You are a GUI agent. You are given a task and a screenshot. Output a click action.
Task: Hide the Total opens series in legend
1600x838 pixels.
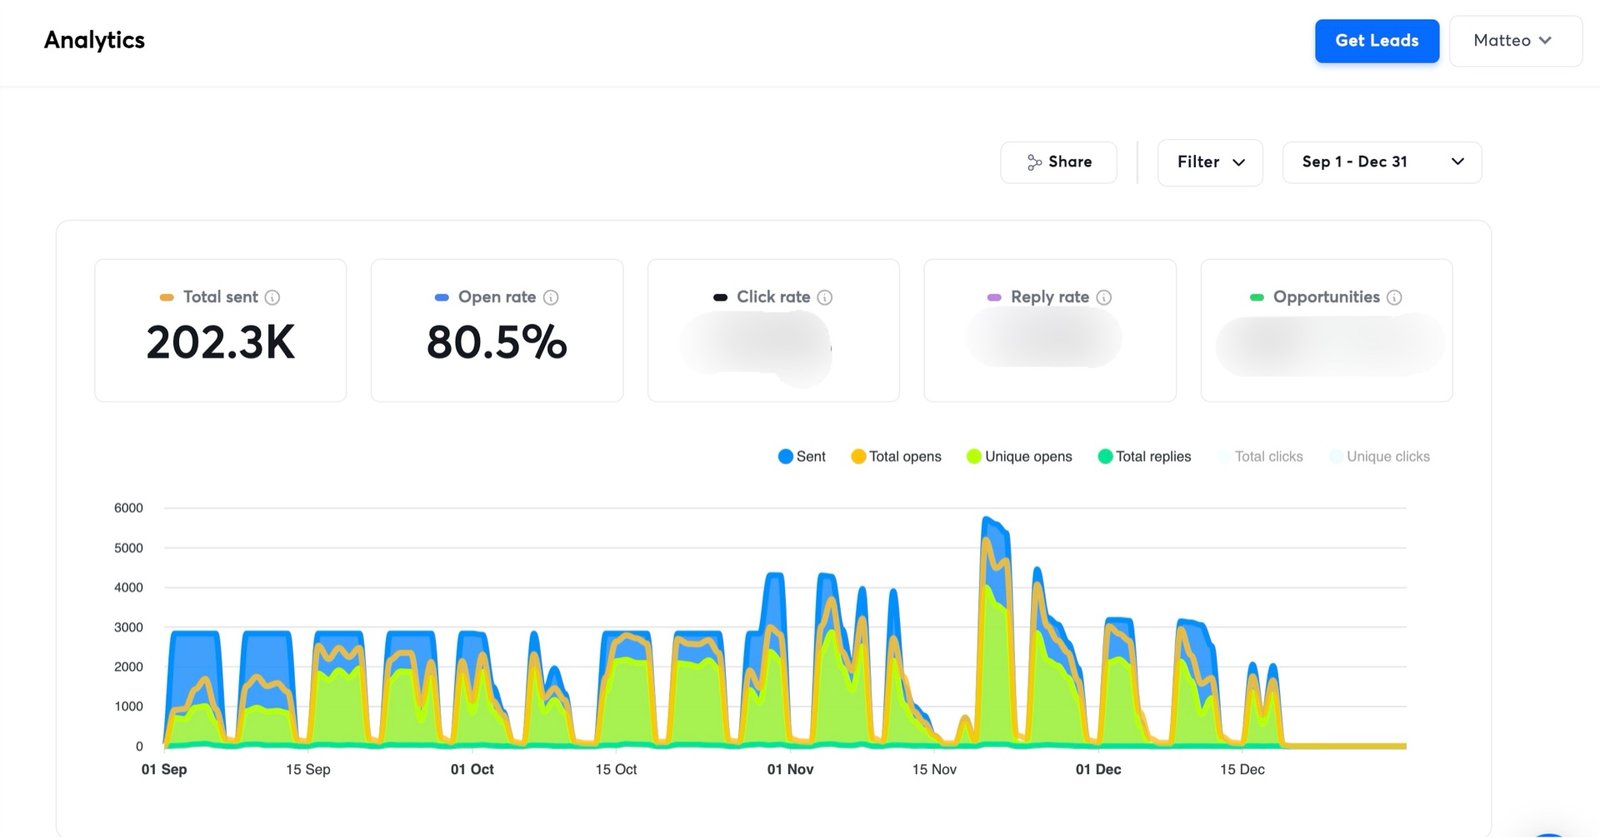[896, 456]
